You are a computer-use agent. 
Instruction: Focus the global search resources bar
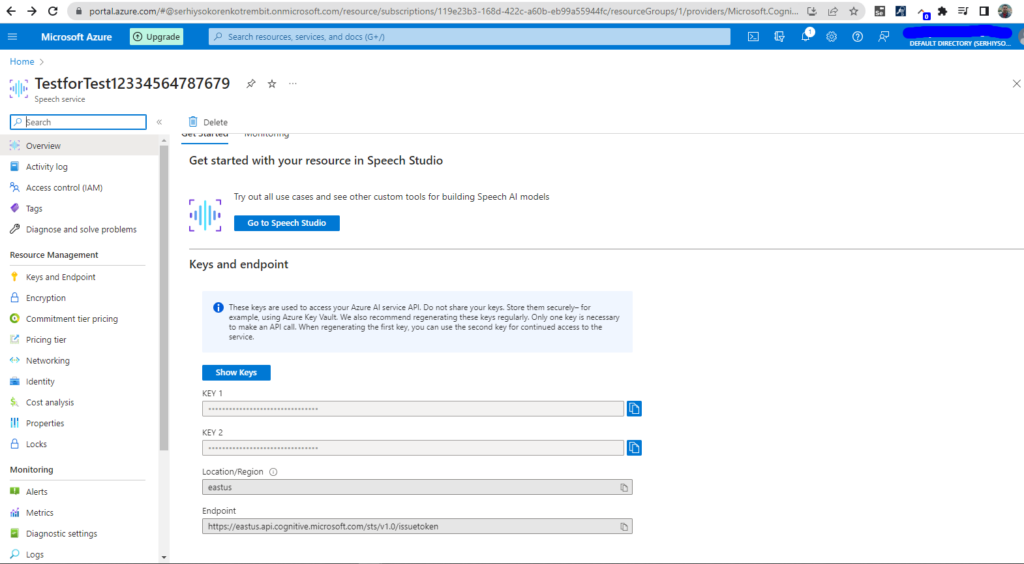tap(470, 37)
